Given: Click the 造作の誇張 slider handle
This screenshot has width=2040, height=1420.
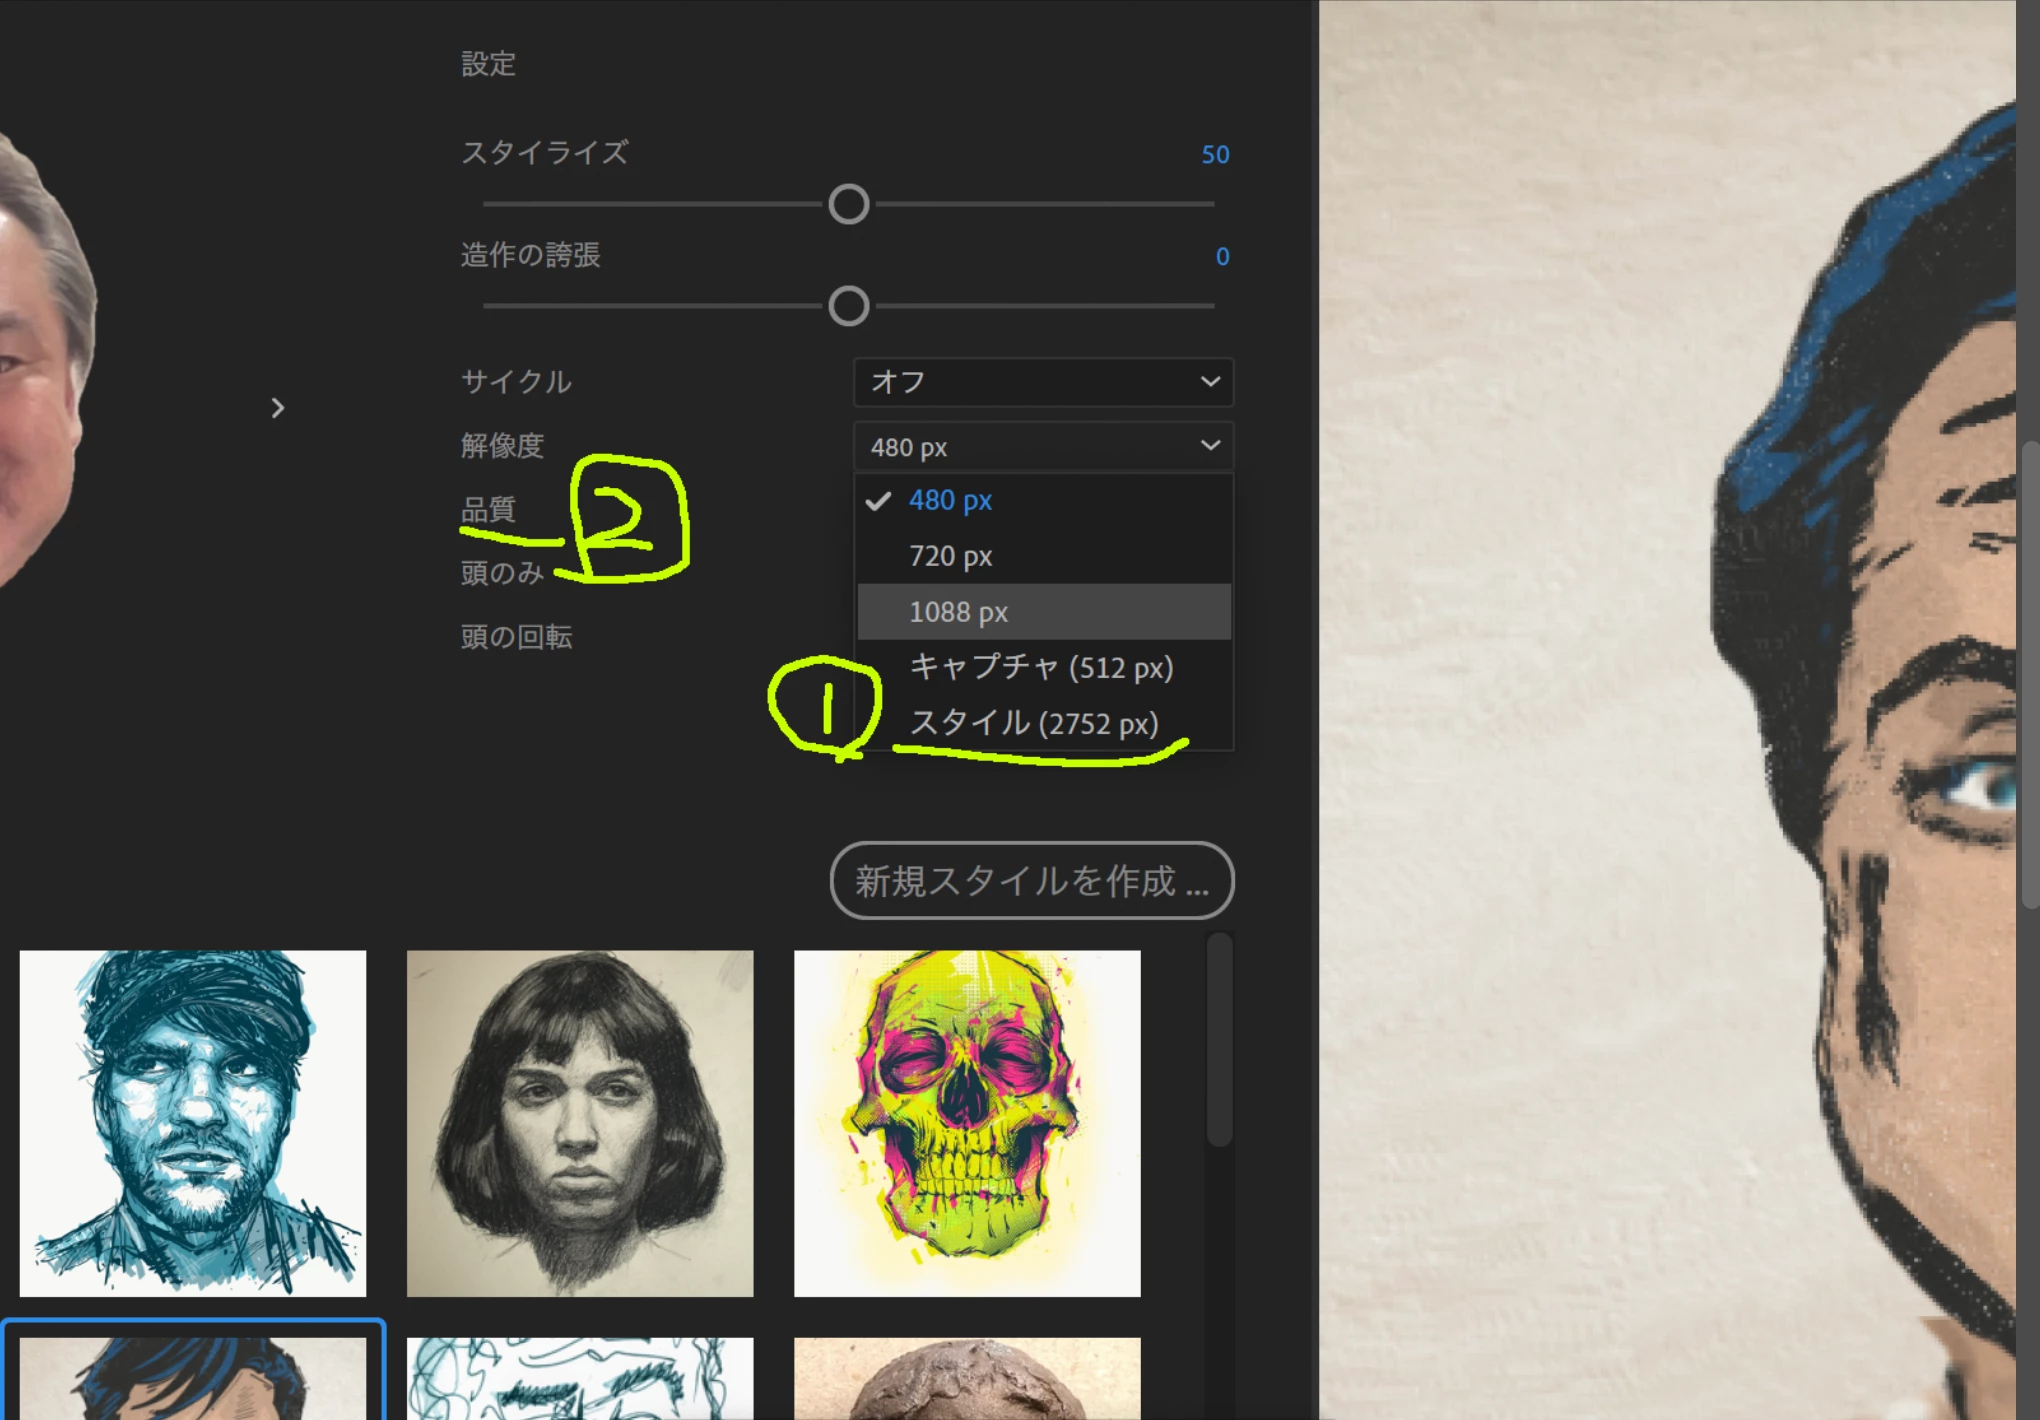Looking at the screenshot, I should [x=849, y=306].
